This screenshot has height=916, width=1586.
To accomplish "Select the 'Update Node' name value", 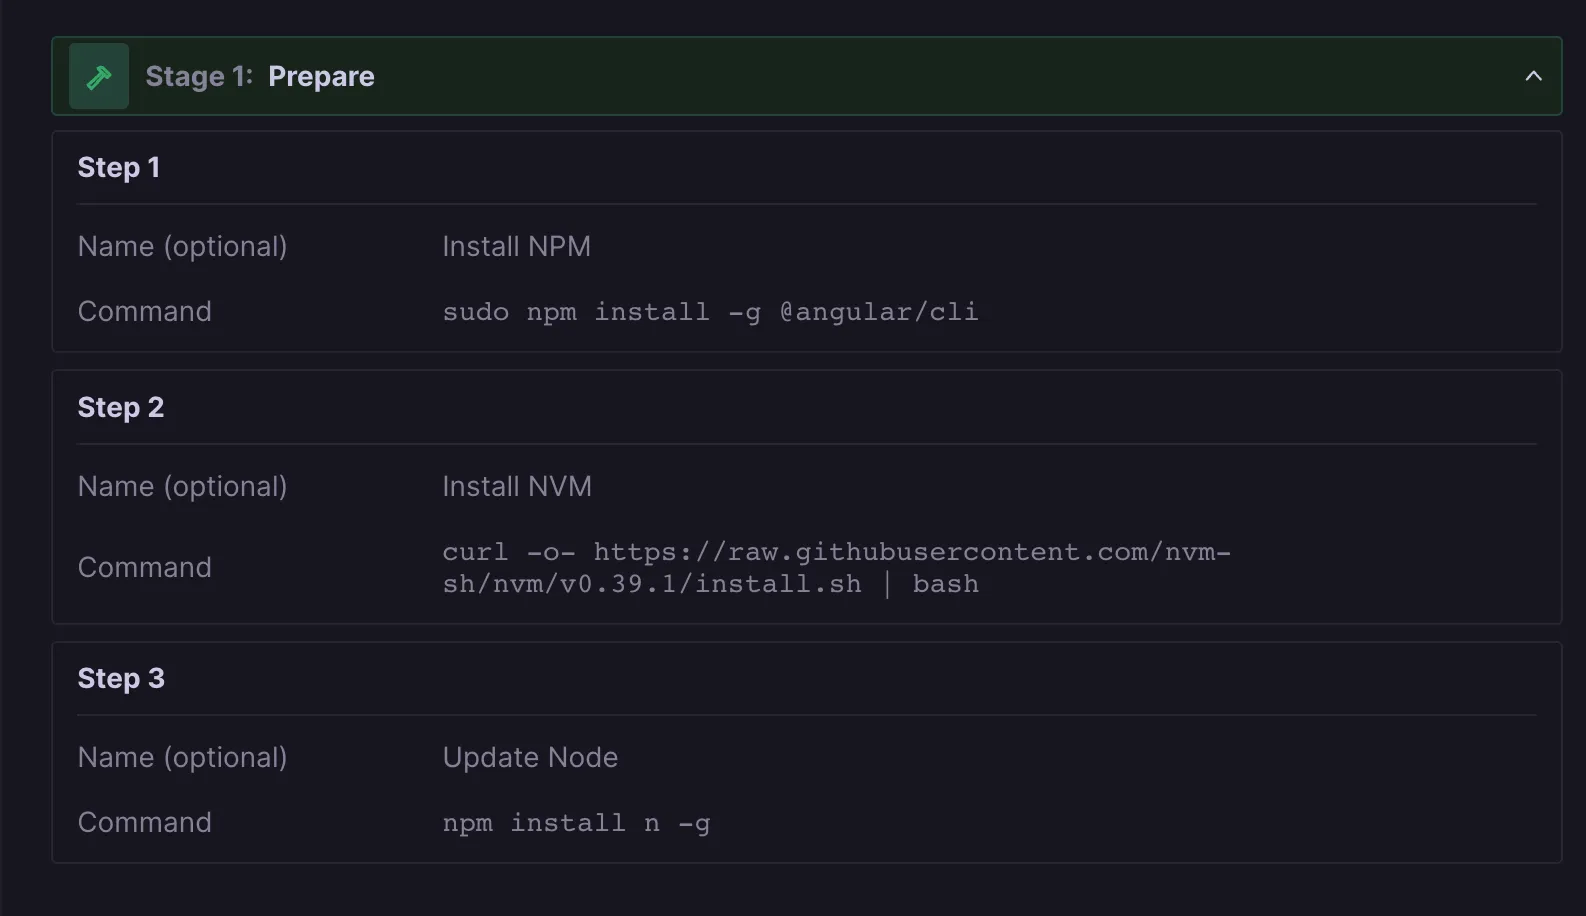I will (x=530, y=758).
